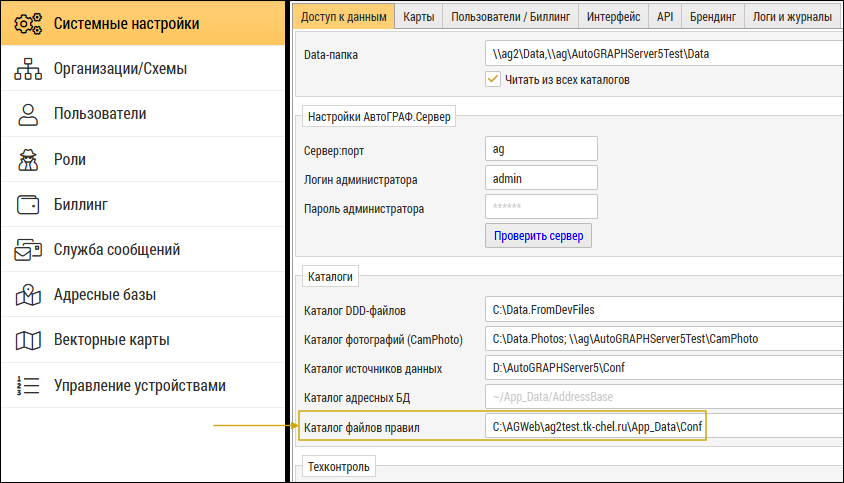
Task: Switch to the 'Карты' tab
Action: tap(418, 17)
